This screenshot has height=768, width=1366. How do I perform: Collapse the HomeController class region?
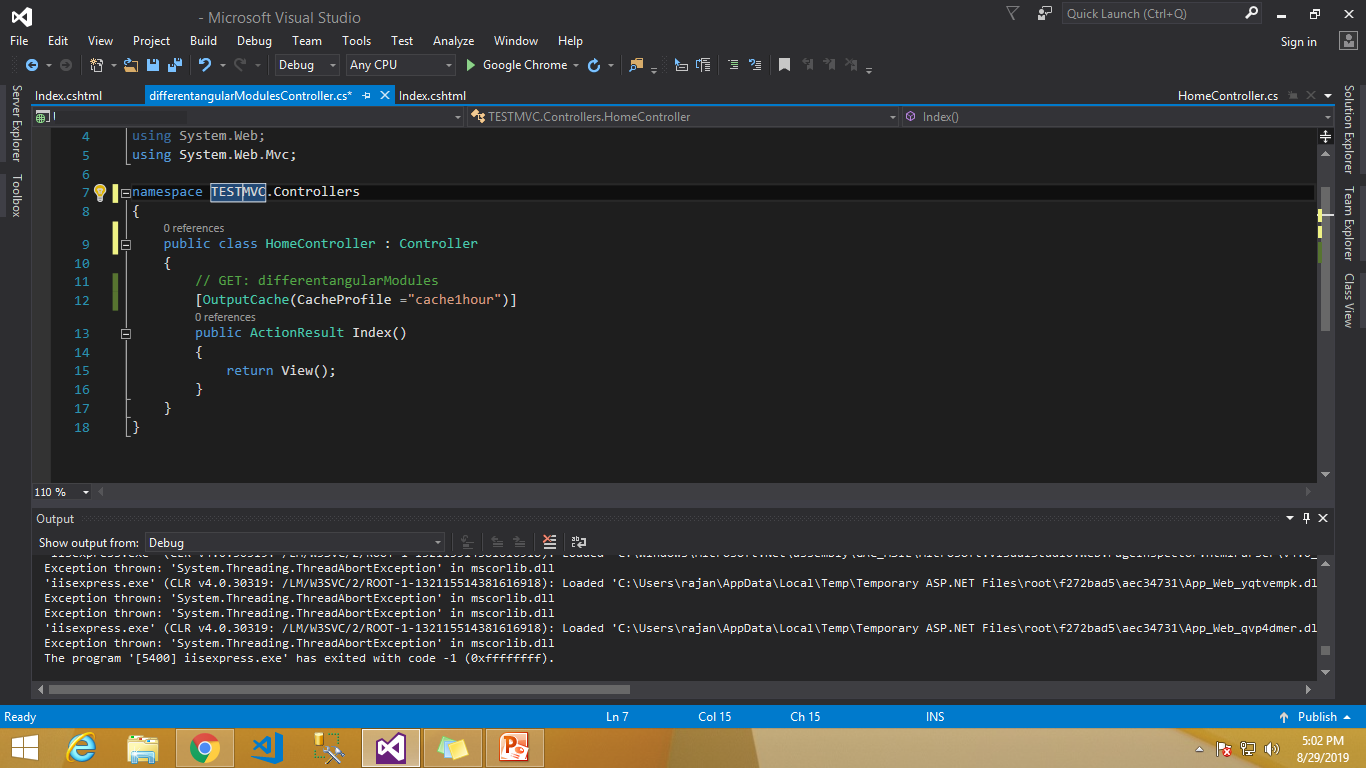(126, 243)
